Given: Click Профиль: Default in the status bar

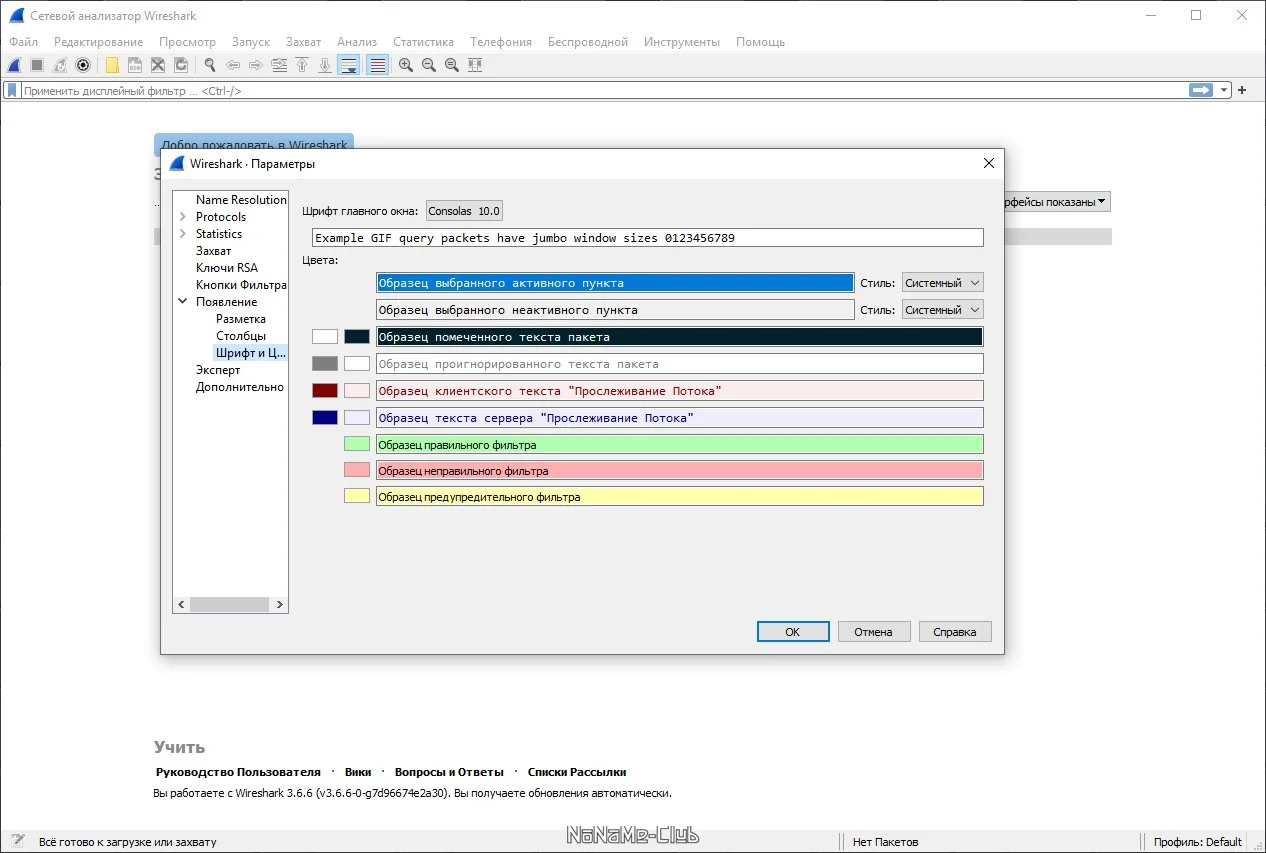Looking at the screenshot, I should 1197,842.
